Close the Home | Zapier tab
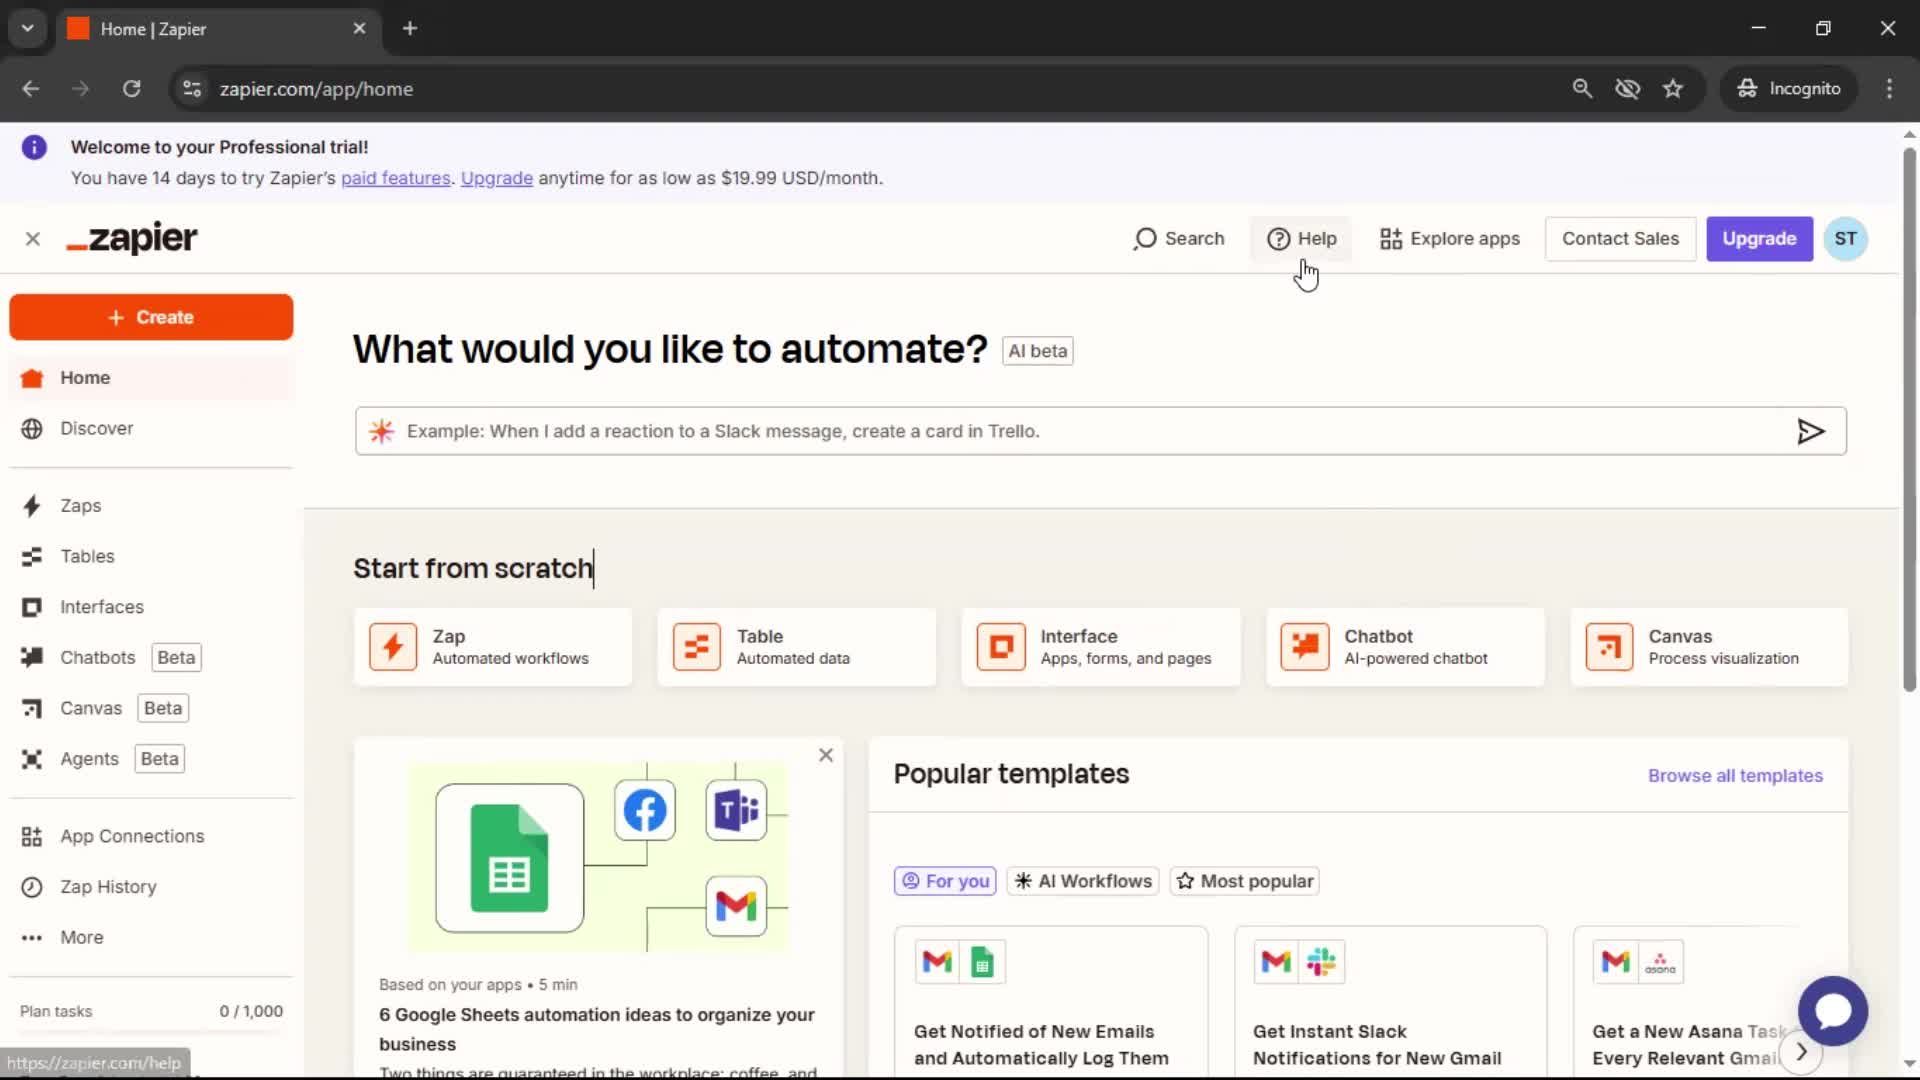 pyautogui.click(x=359, y=29)
